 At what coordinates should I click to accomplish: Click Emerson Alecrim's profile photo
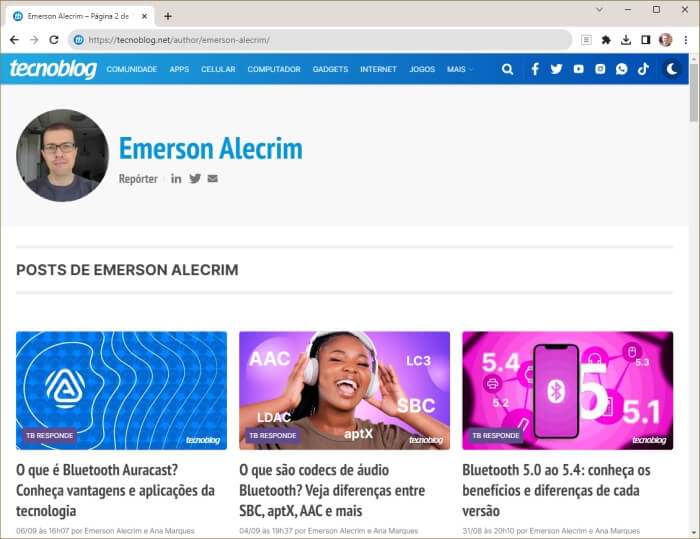(62, 155)
